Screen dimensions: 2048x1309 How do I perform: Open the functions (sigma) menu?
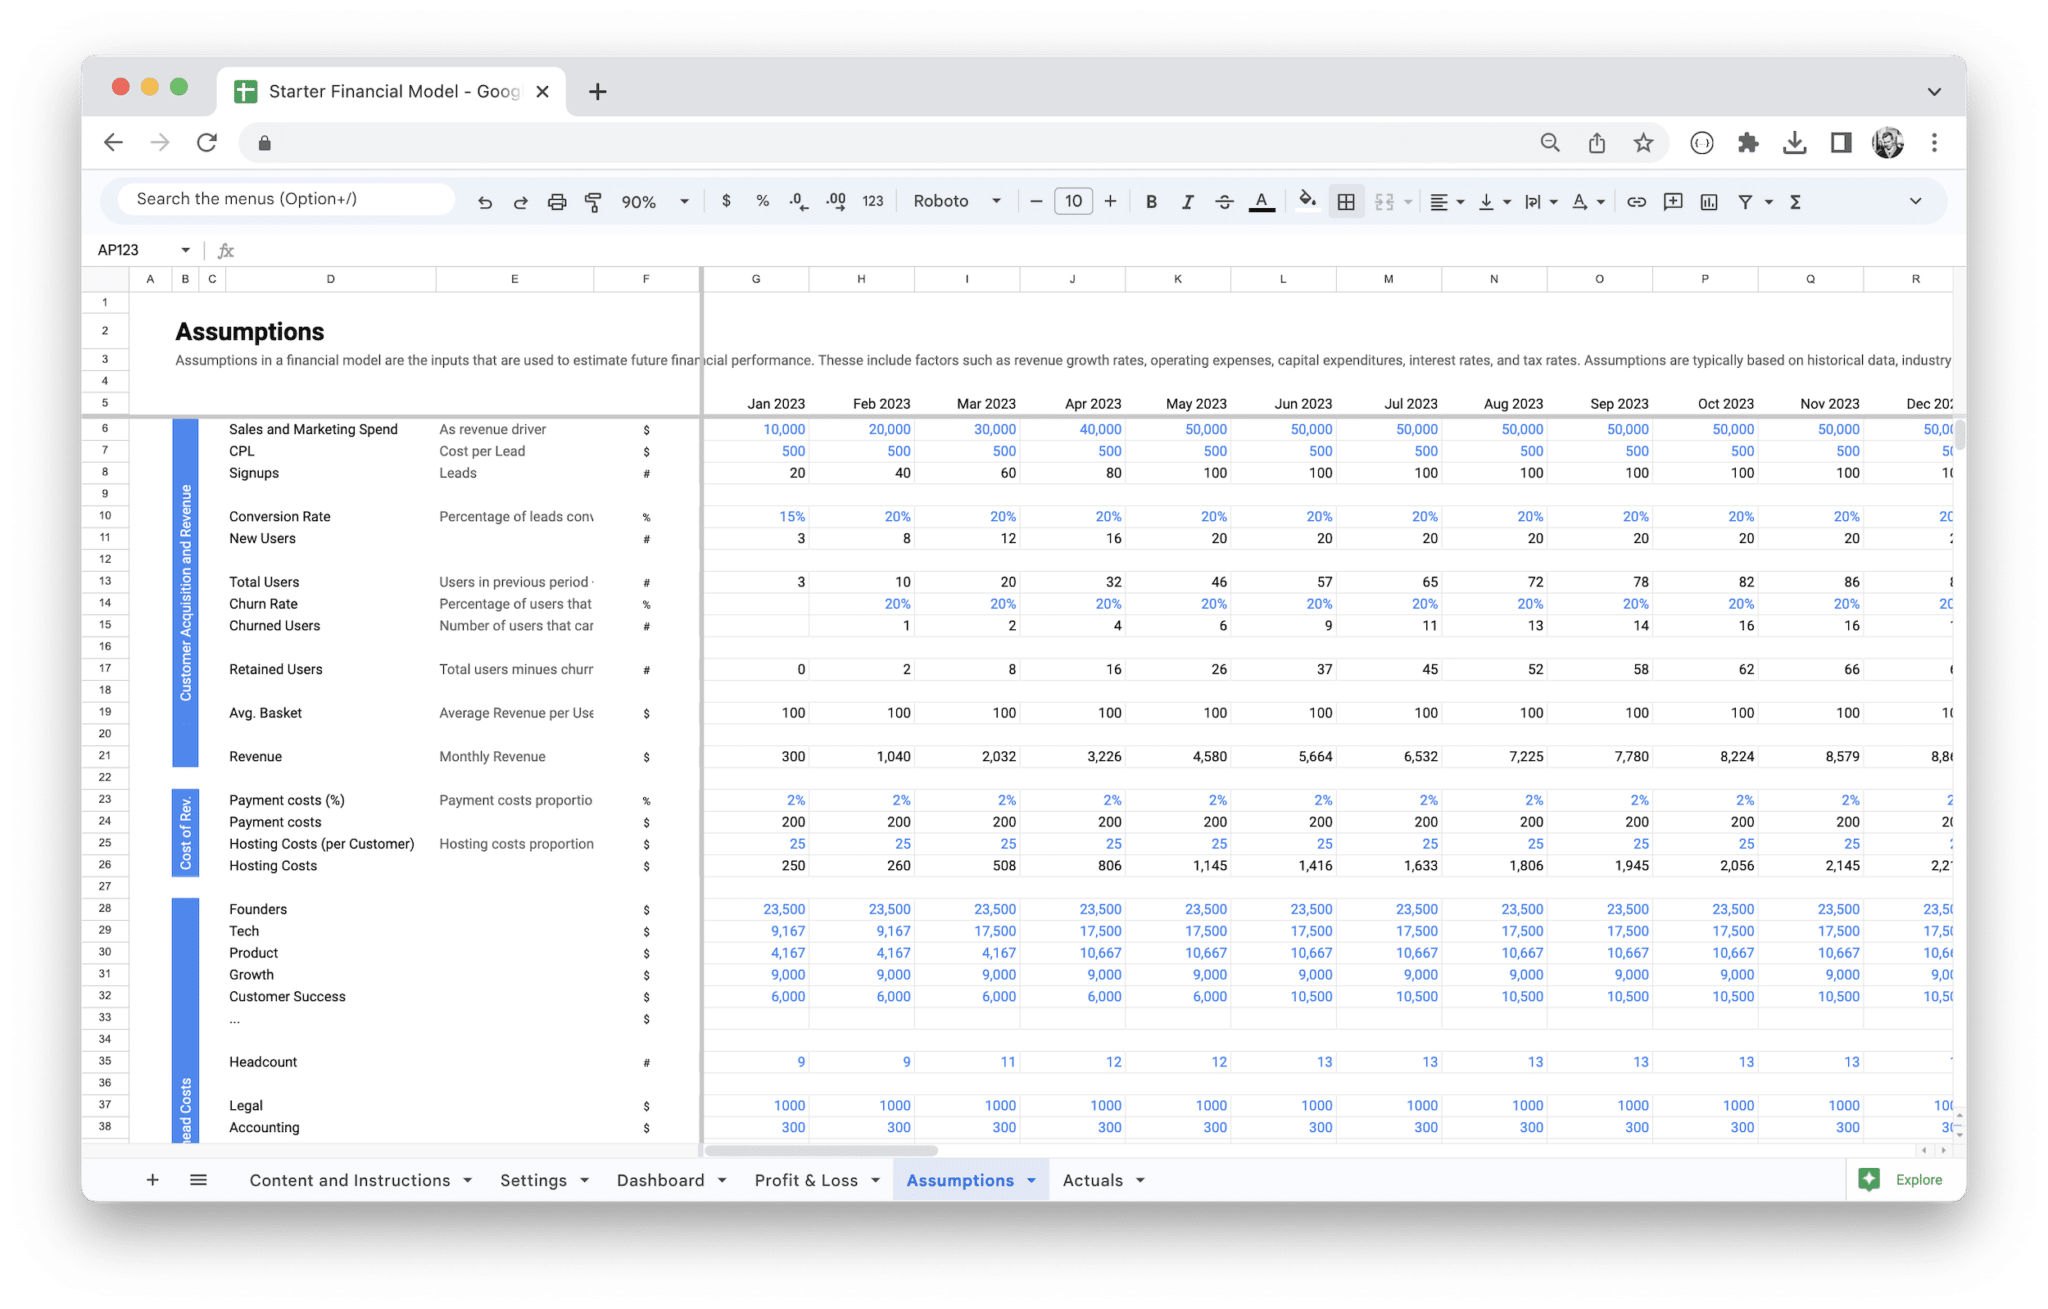[x=1795, y=201]
